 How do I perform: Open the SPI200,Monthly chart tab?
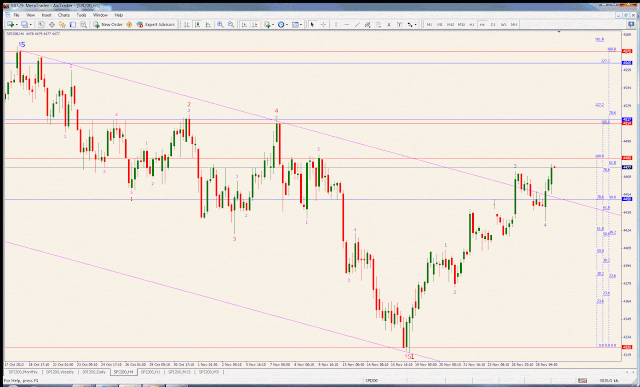click(x=23, y=372)
